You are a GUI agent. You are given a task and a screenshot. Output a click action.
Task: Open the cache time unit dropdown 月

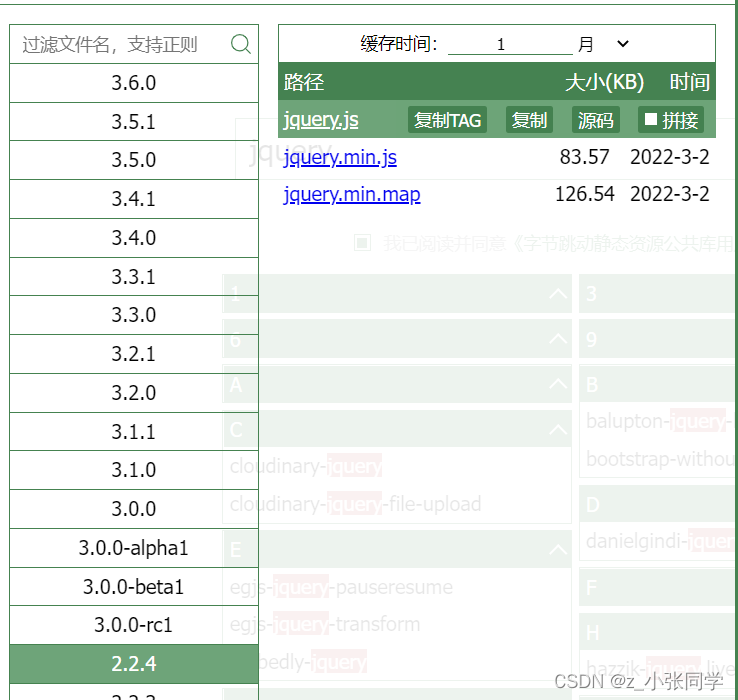click(604, 44)
